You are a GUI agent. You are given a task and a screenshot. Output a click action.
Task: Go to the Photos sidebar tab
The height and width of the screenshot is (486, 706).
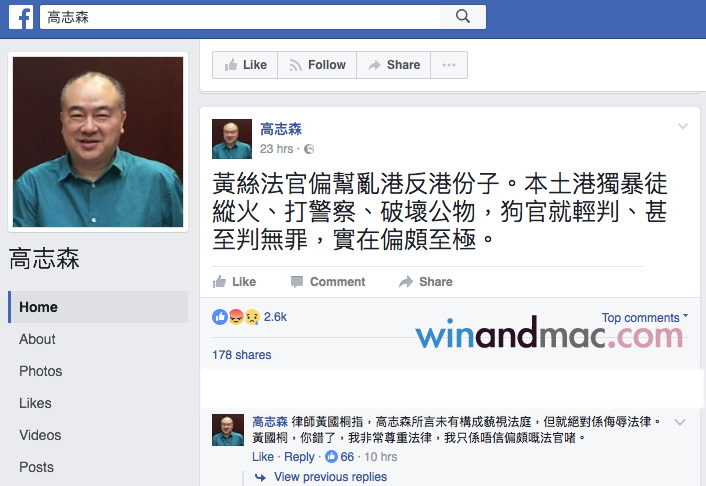(x=41, y=371)
